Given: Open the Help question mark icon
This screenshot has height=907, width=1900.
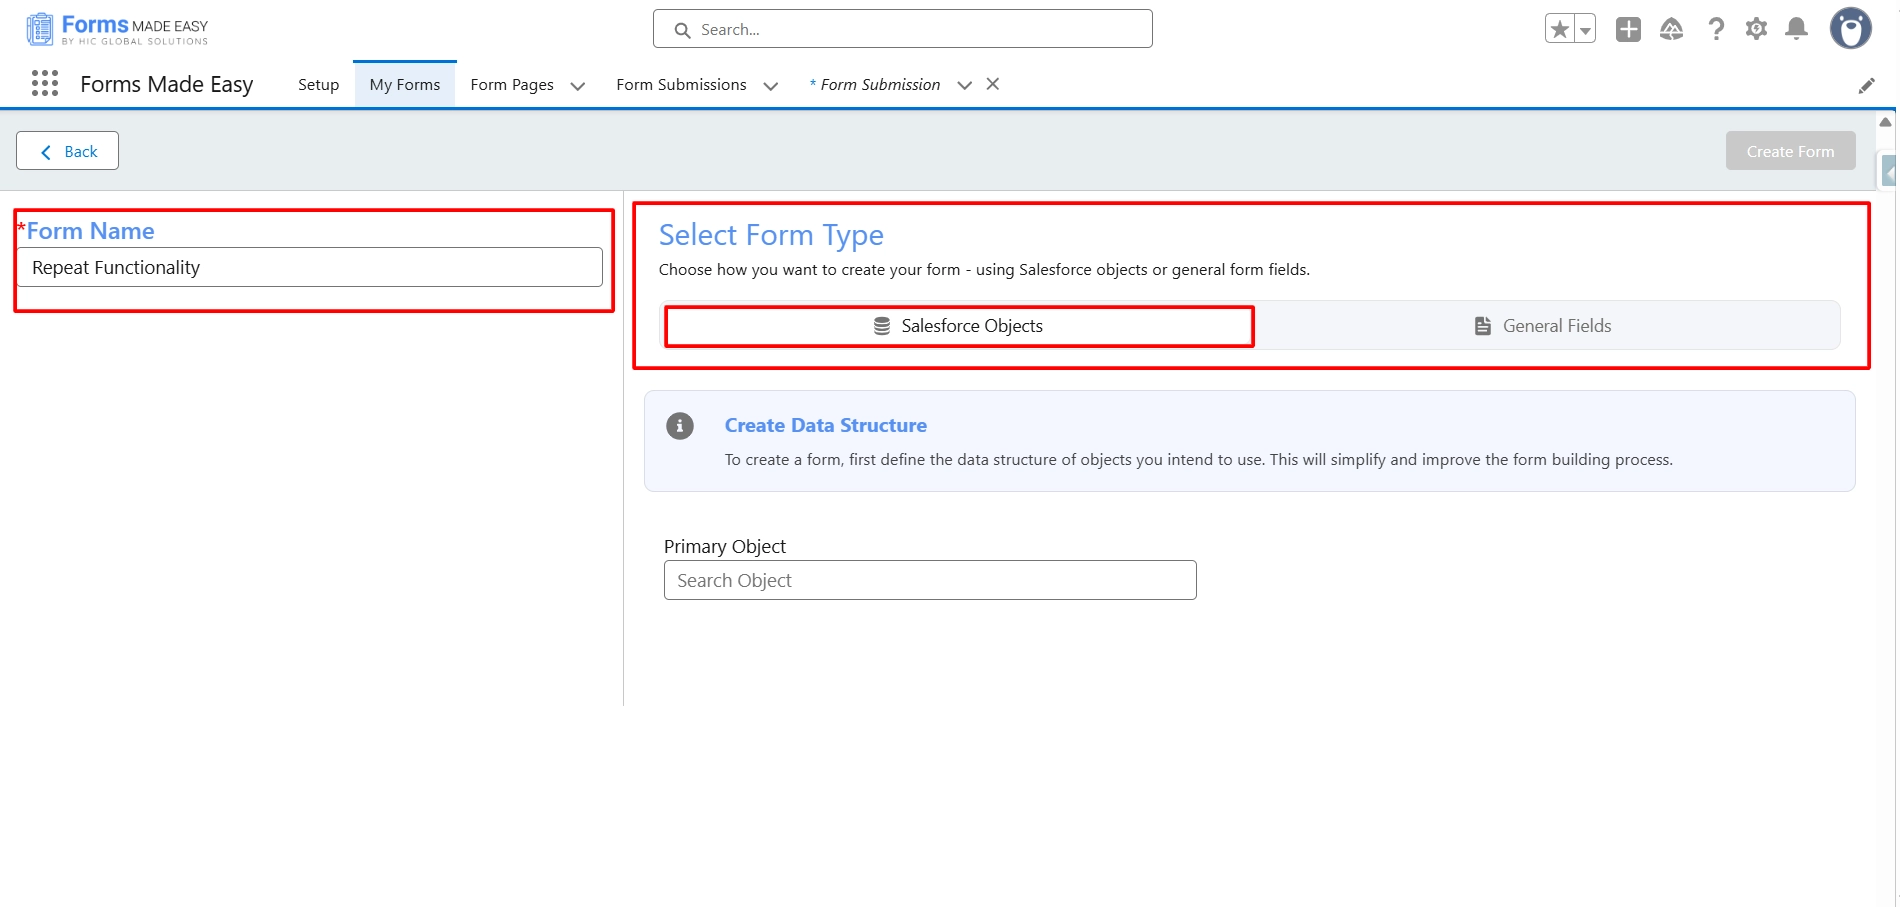Looking at the screenshot, I should pos(1716,29).
